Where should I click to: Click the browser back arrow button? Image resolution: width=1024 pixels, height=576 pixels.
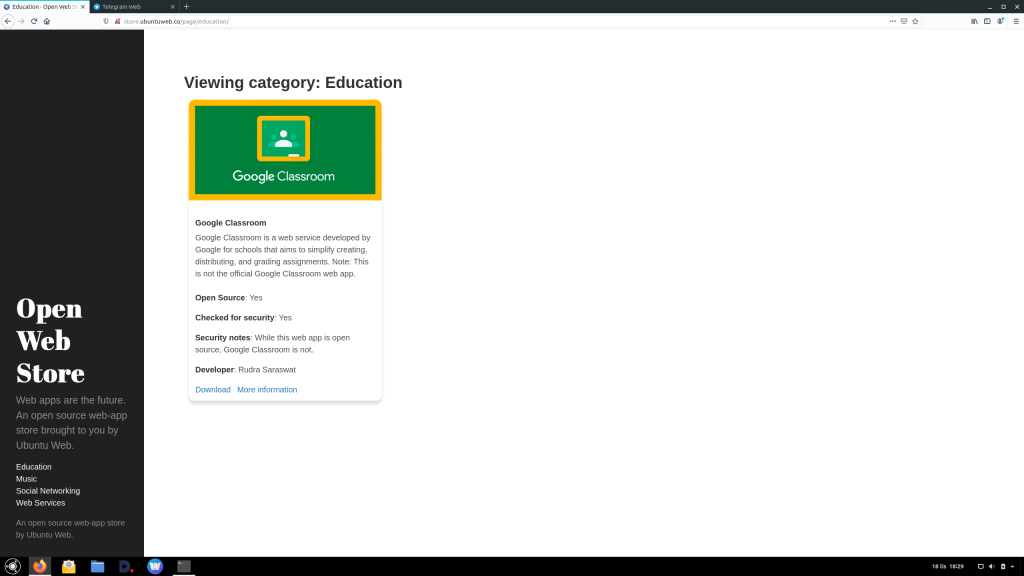(9, 21)
